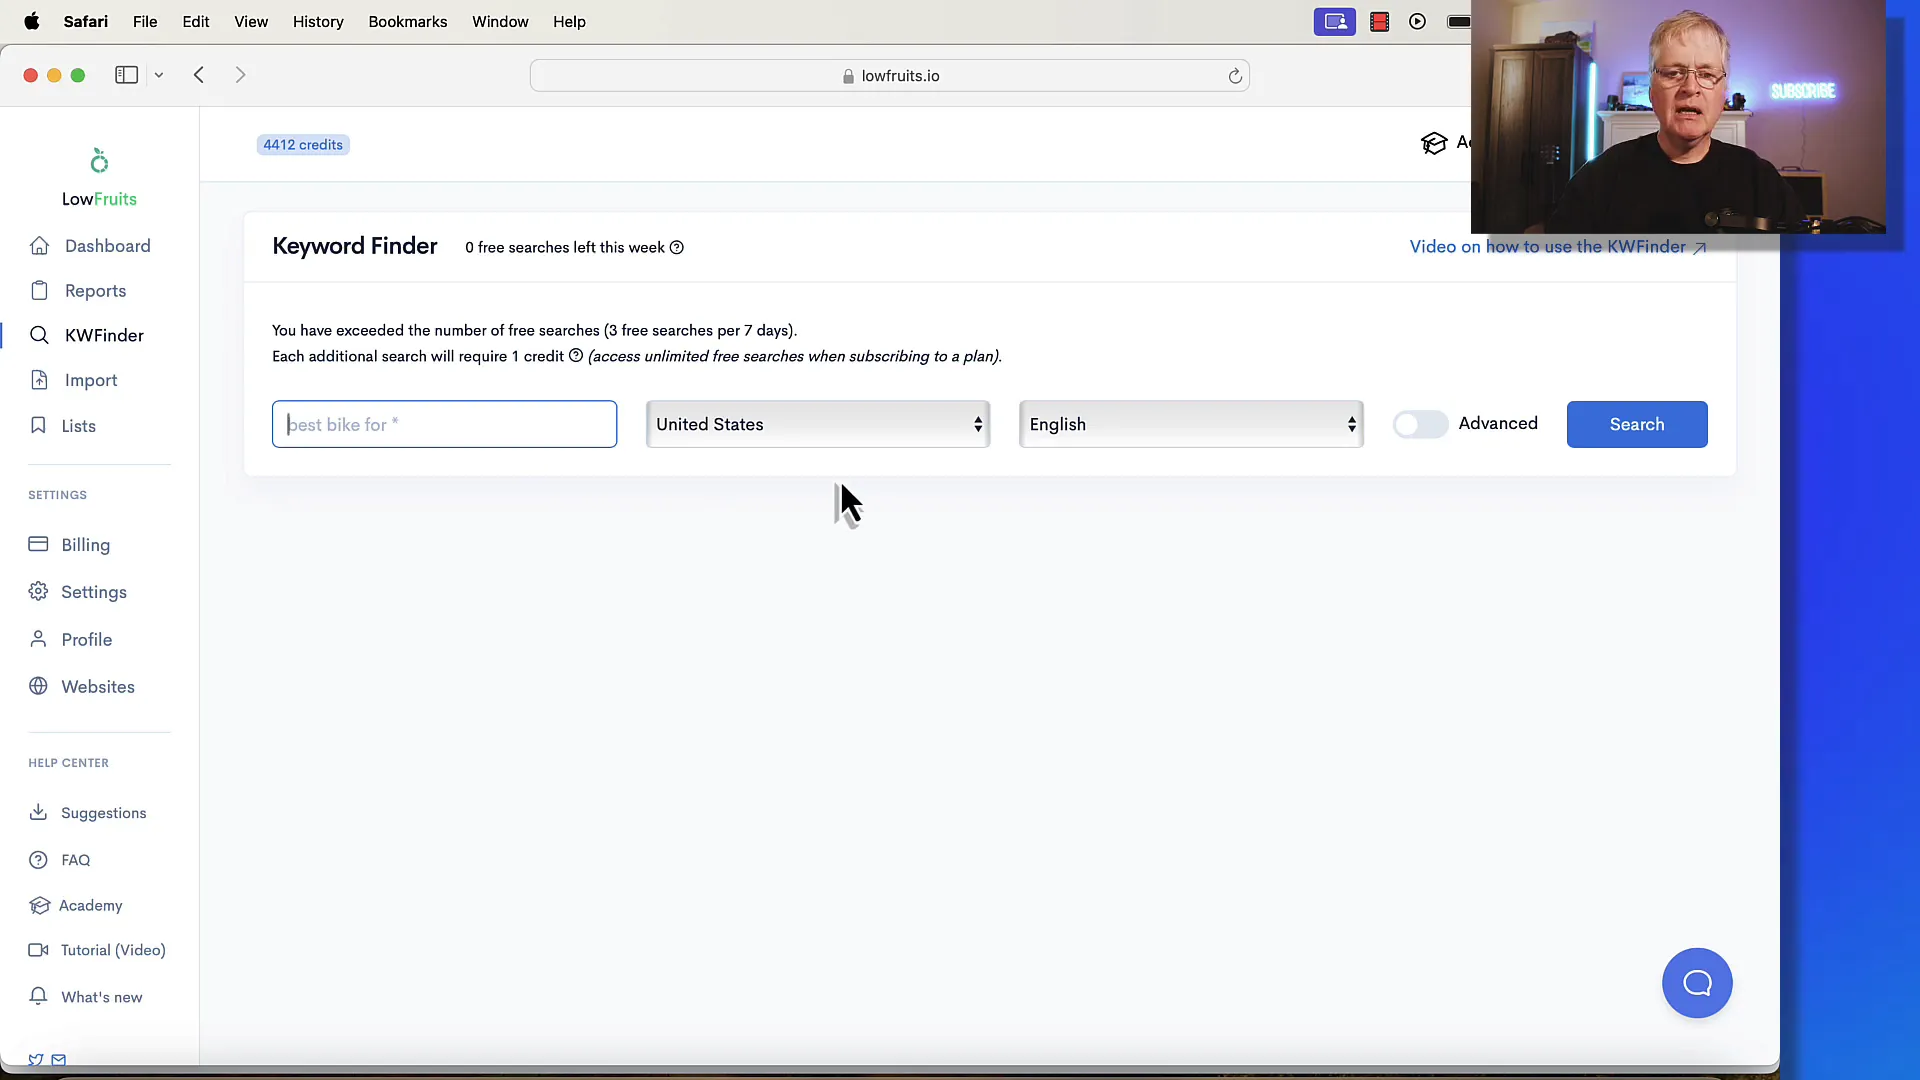Click Video on how to use KWFinder link
This screenshot has height=1080, width=1920.
coord(1559,247)
